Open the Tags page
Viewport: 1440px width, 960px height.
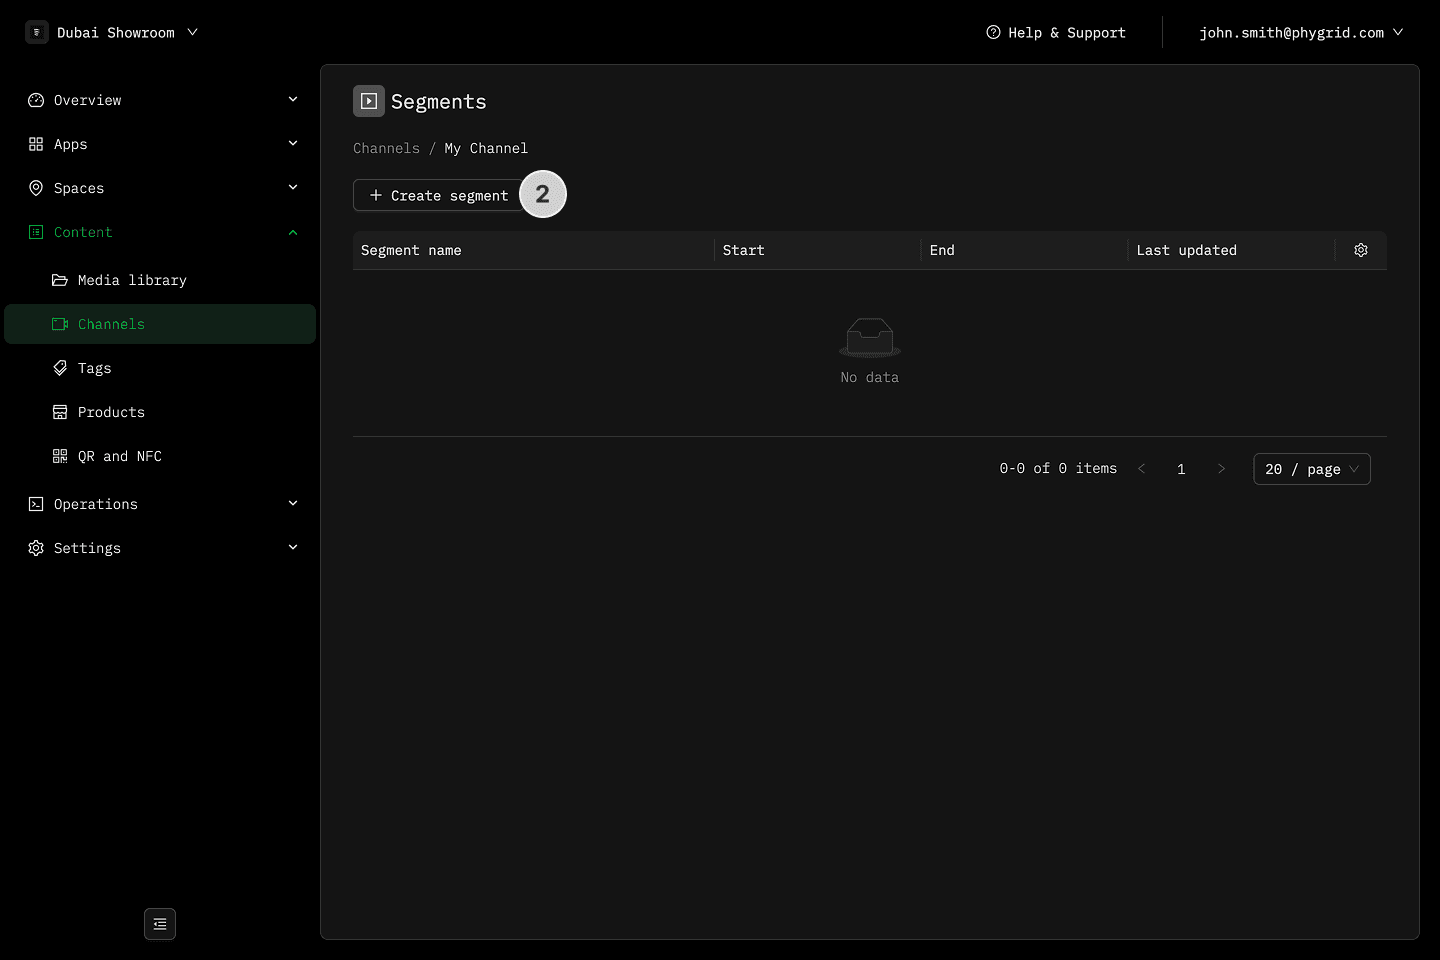pos(160,368)
